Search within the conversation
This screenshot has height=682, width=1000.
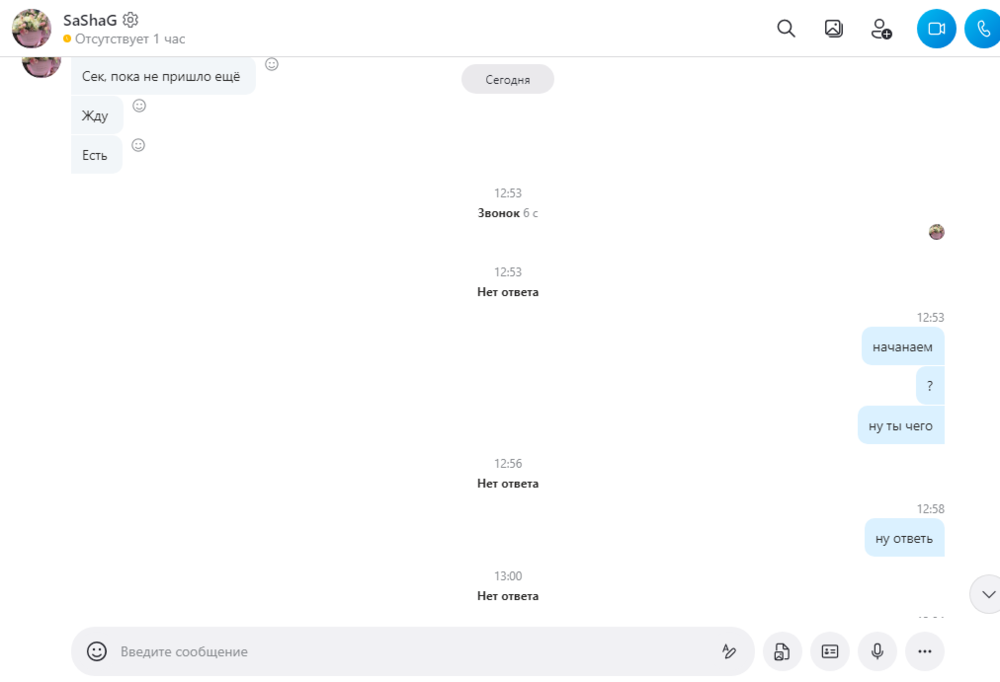(x=786, y=29)
